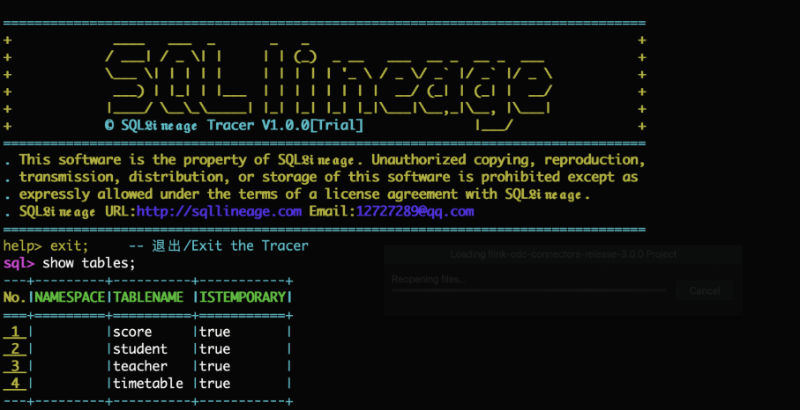
Task: Click the 'true' value in timetable row
Action: [214, 383]
